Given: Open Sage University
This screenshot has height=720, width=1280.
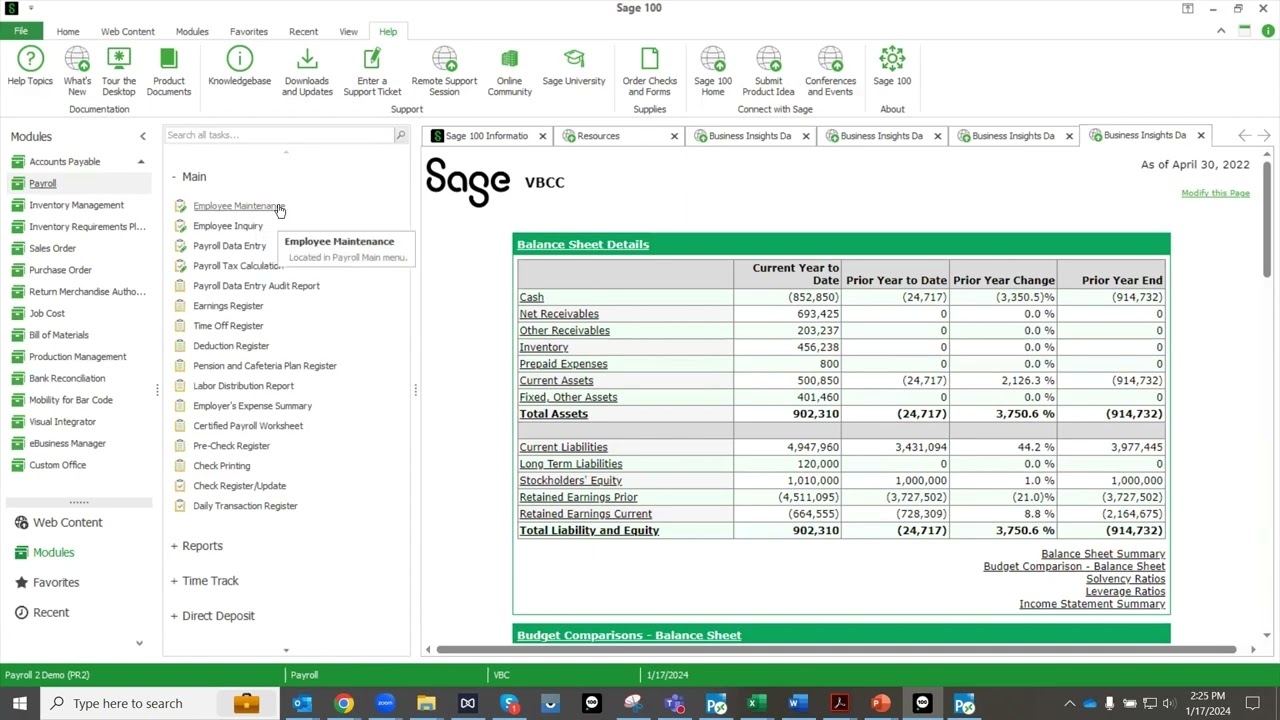Looking at the screenshot, I should [x=574, y=66].
